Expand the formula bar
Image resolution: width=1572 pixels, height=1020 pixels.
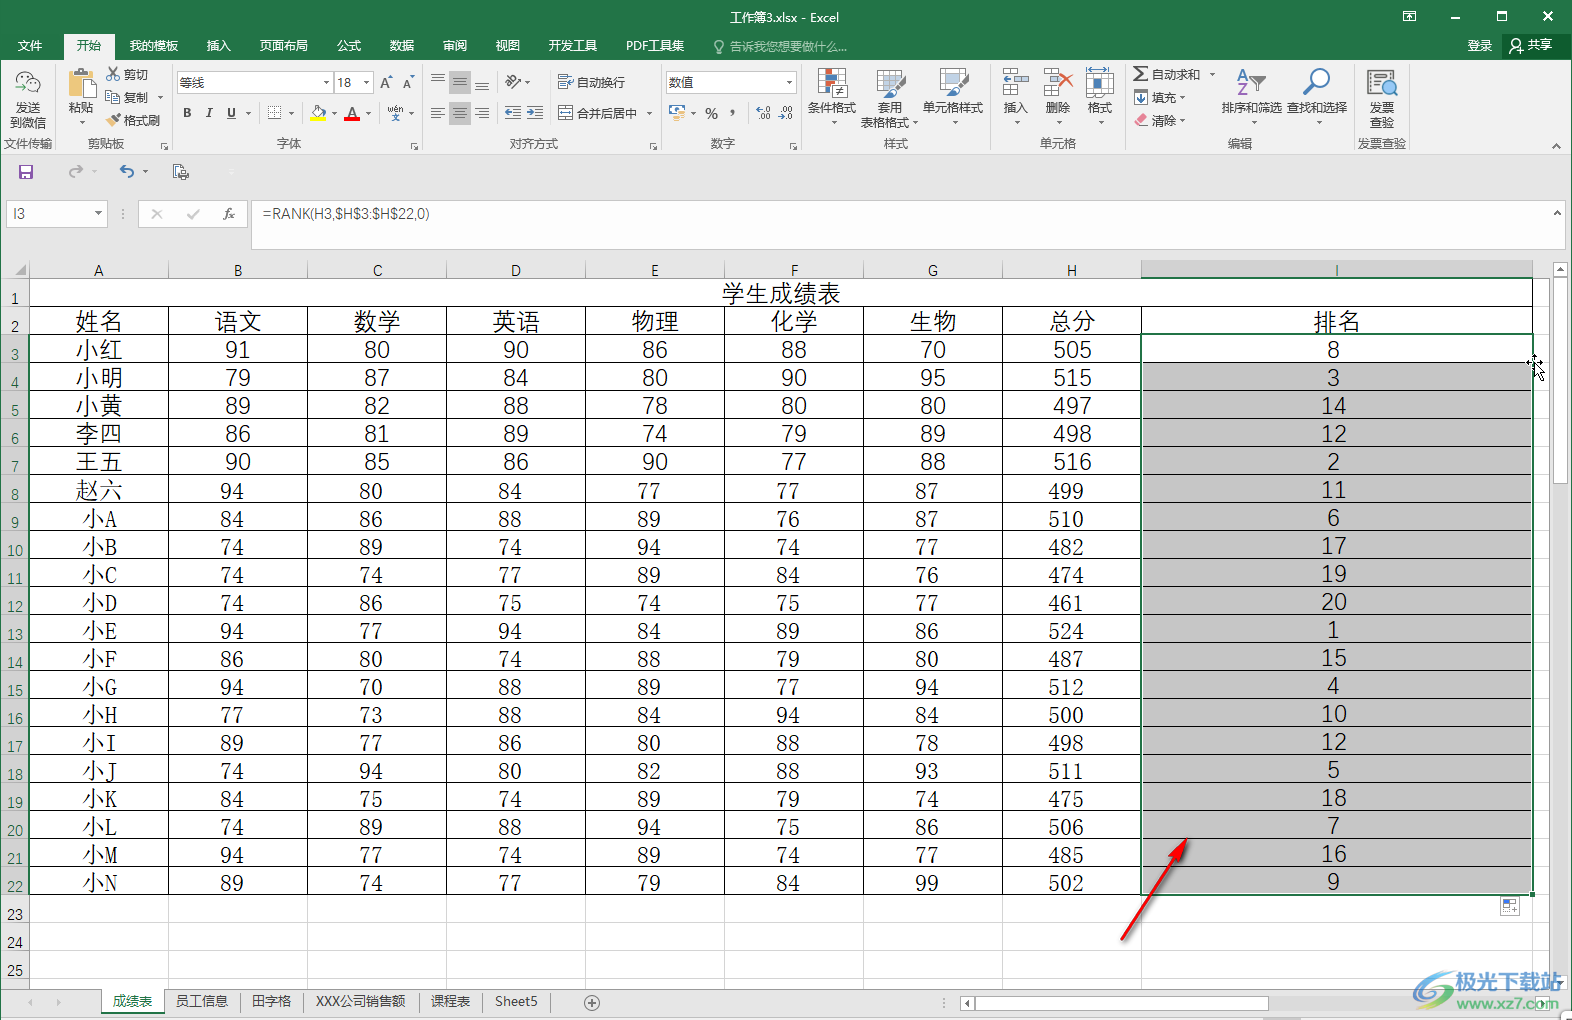click(x=1556, y=213)
